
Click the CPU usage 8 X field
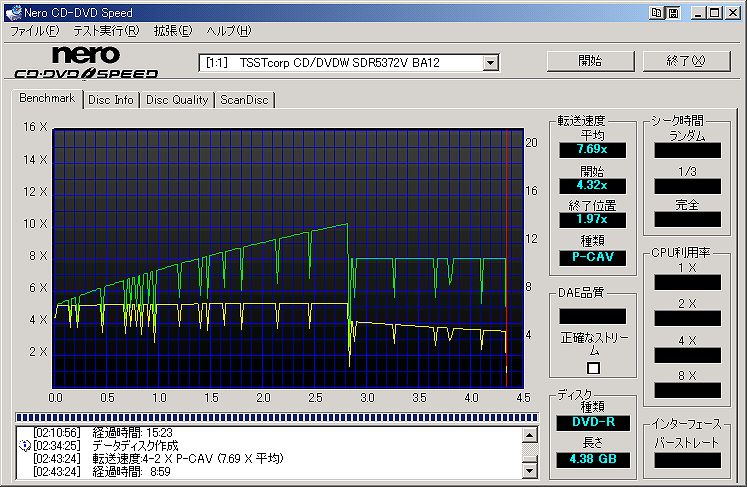[x=687, y=391]
